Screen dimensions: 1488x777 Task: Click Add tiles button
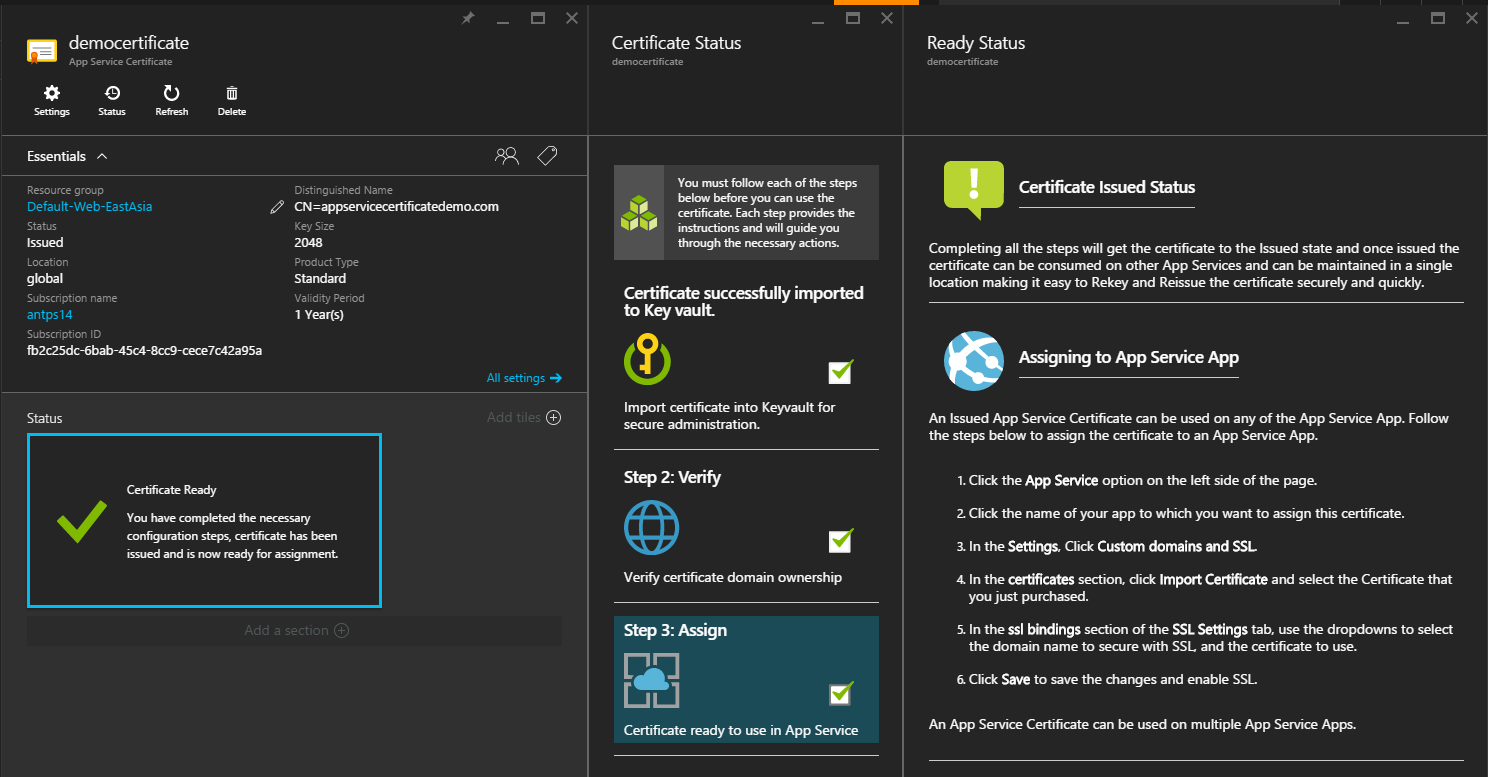tap(524, 417)
